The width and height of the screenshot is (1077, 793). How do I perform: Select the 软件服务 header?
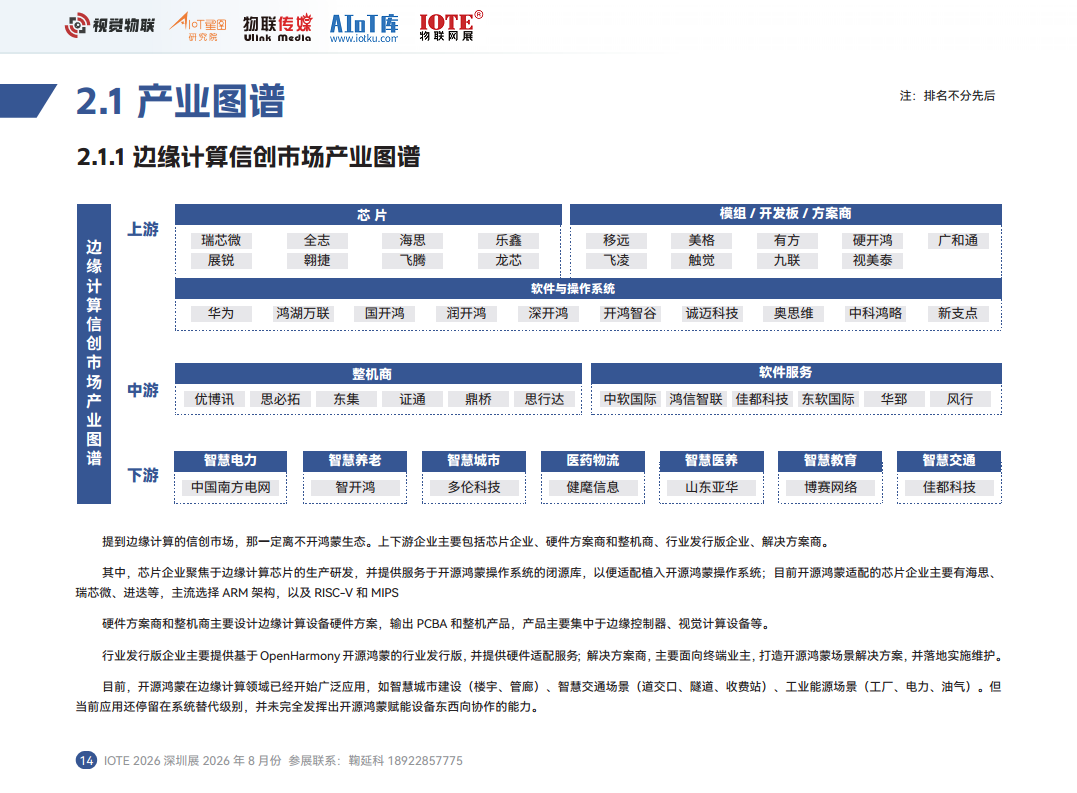coord(796,373)
